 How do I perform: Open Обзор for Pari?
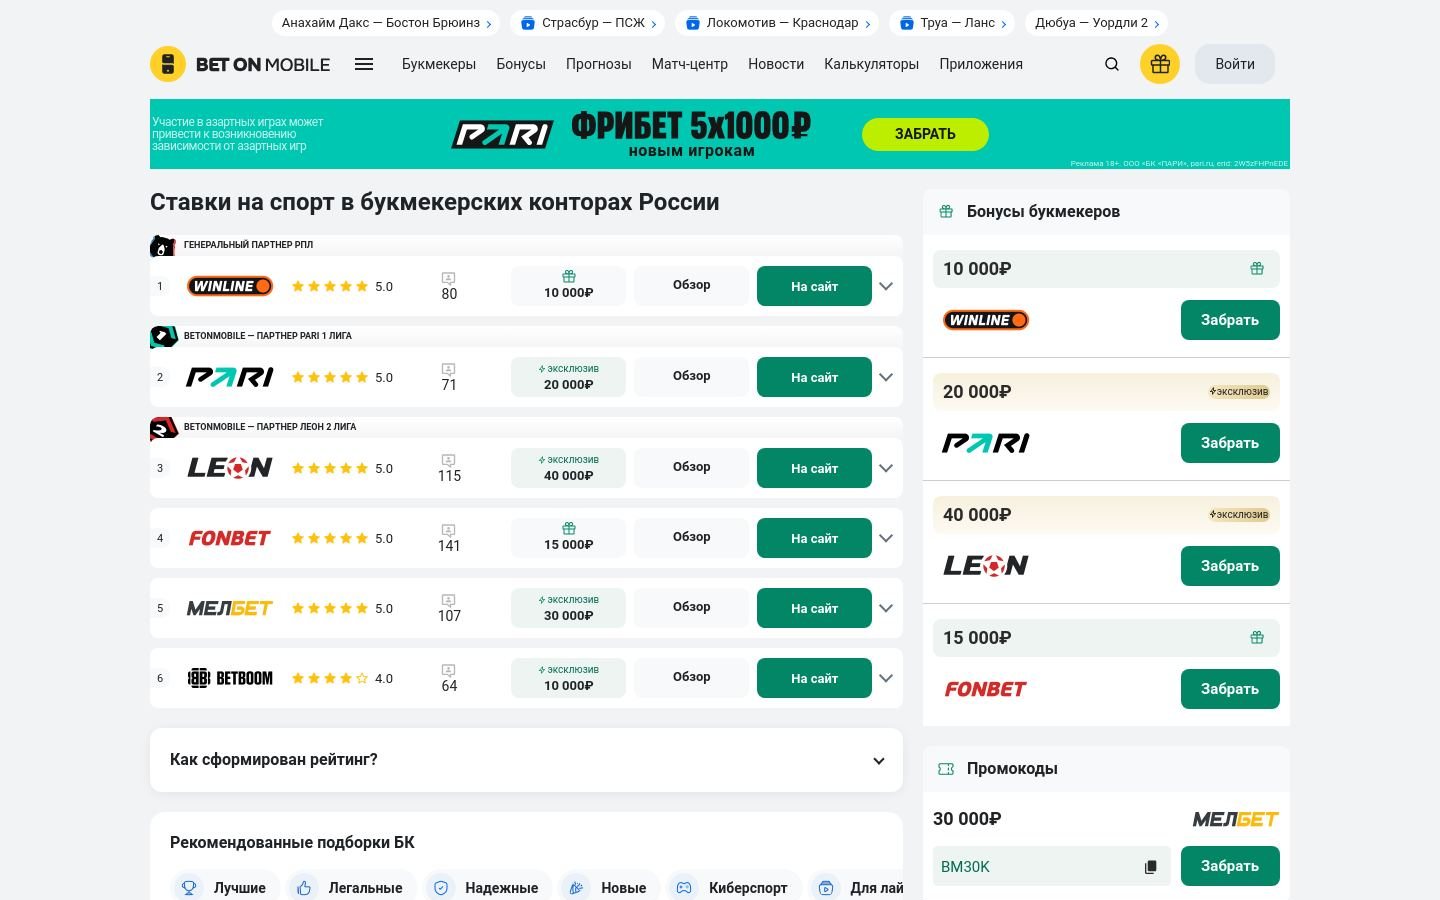click(692, 376)
